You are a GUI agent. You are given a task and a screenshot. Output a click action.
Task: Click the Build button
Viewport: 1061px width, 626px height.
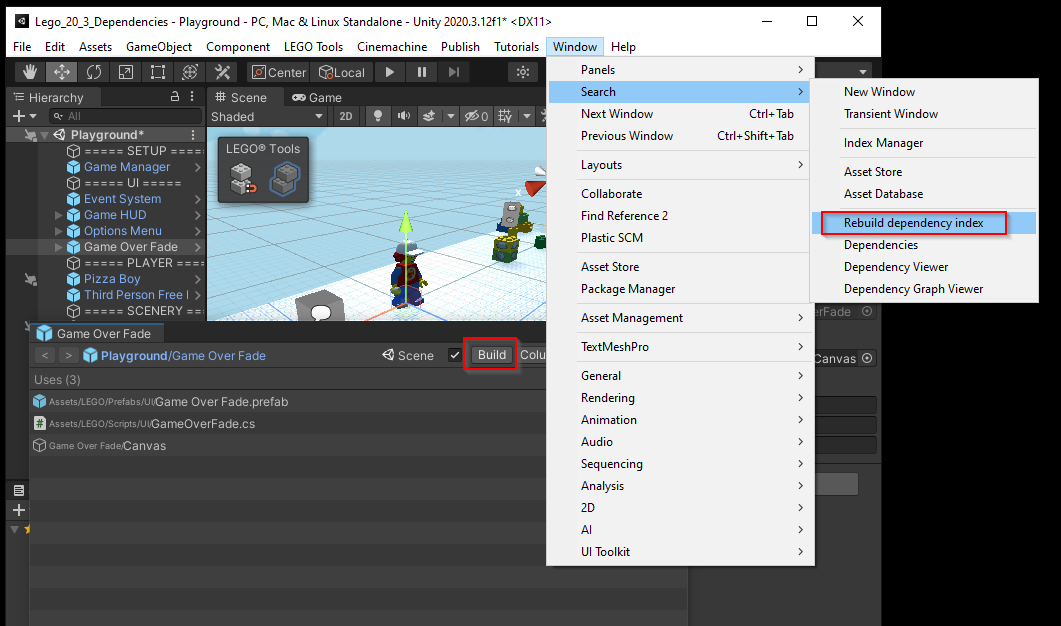coord(491,355)
